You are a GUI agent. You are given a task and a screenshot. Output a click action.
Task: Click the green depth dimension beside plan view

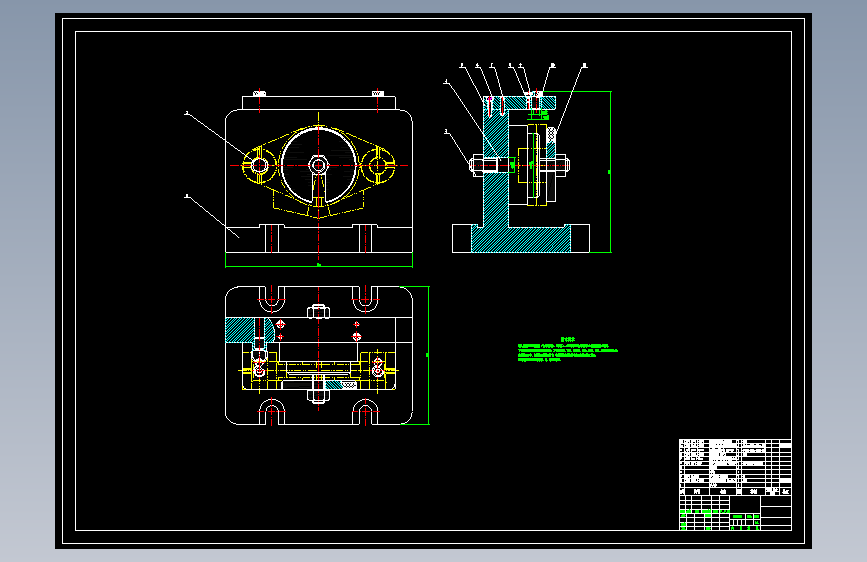pos(427,355)
